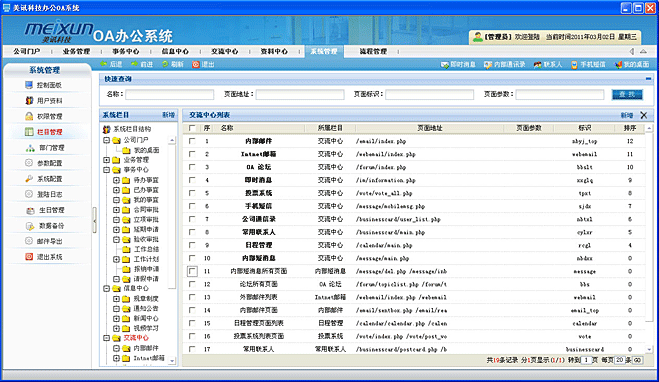The width and height of the screenshot is (659, 382).
Task: Collapse the left sidebar with the splitter handle
Action: (95, 220)
